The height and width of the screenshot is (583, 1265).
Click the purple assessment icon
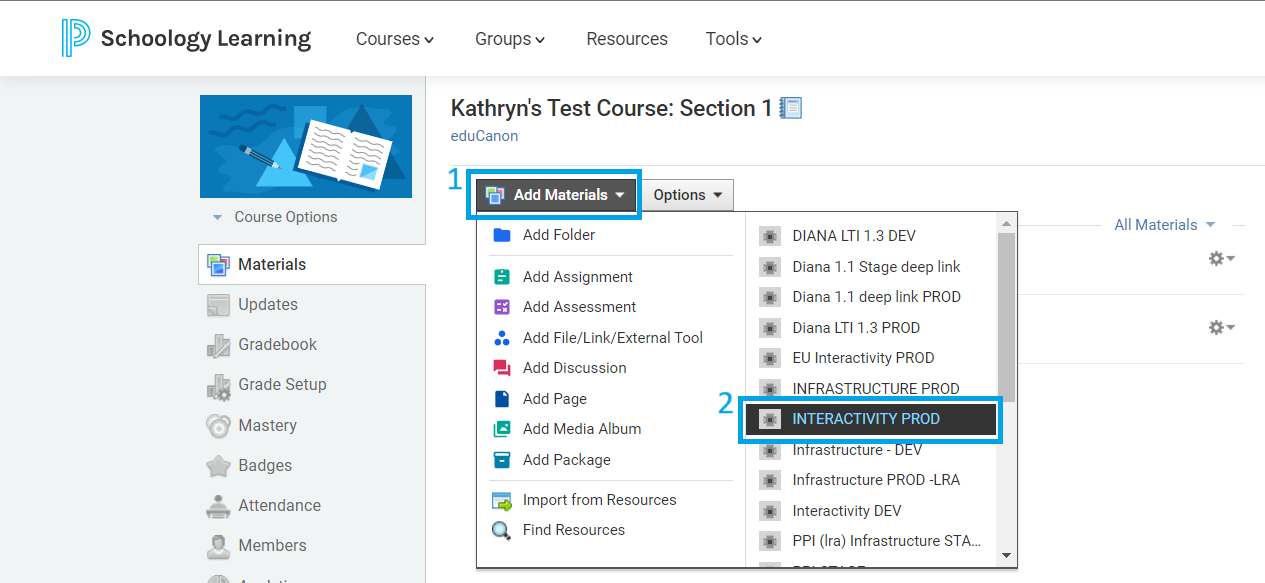click(x=502, y=307)
